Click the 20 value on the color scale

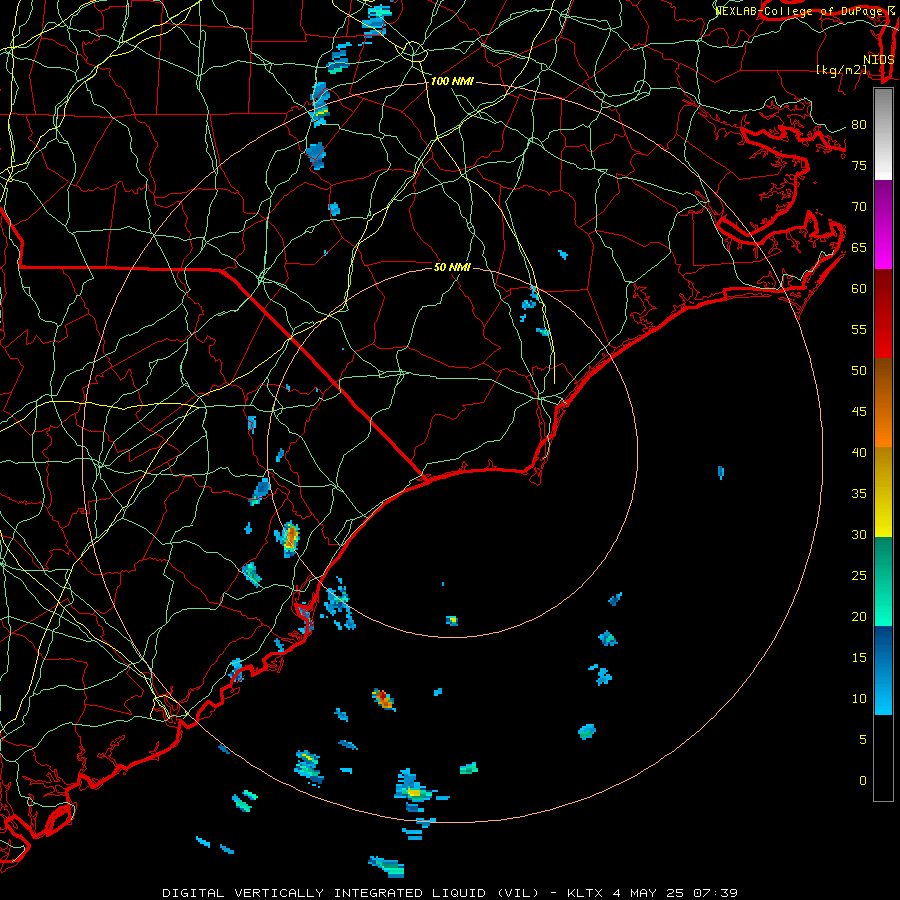coord(859,617)
